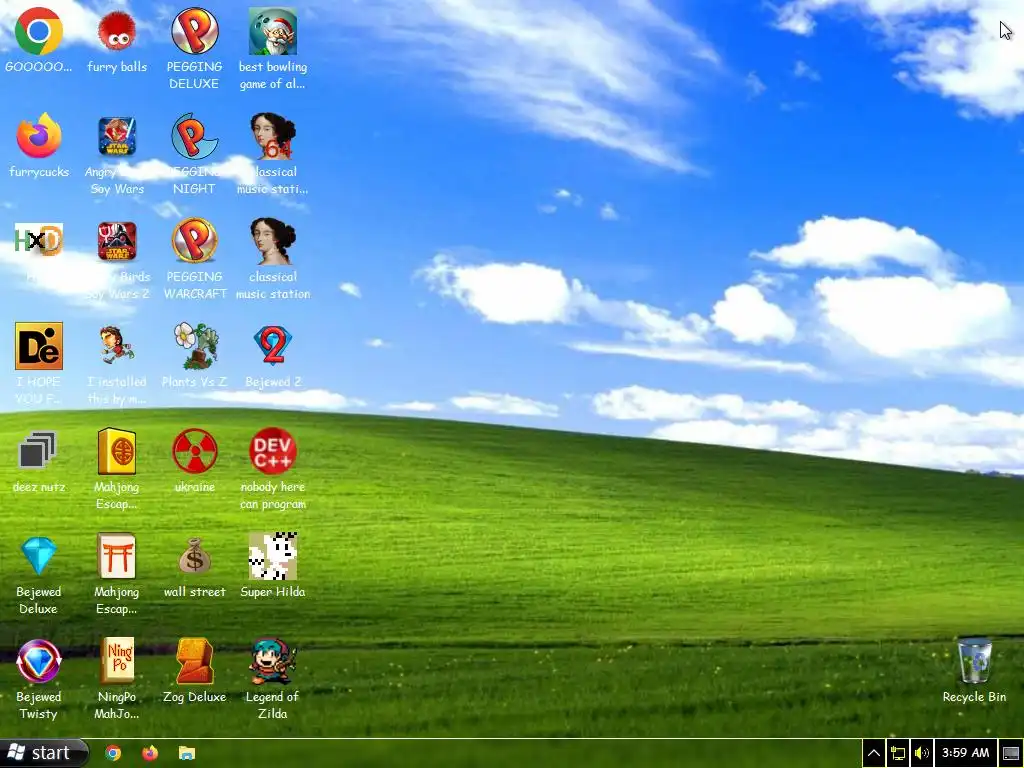Screen dimensions: 1024x768
Task: Open classical music station icon without 64
Action: 273,240
